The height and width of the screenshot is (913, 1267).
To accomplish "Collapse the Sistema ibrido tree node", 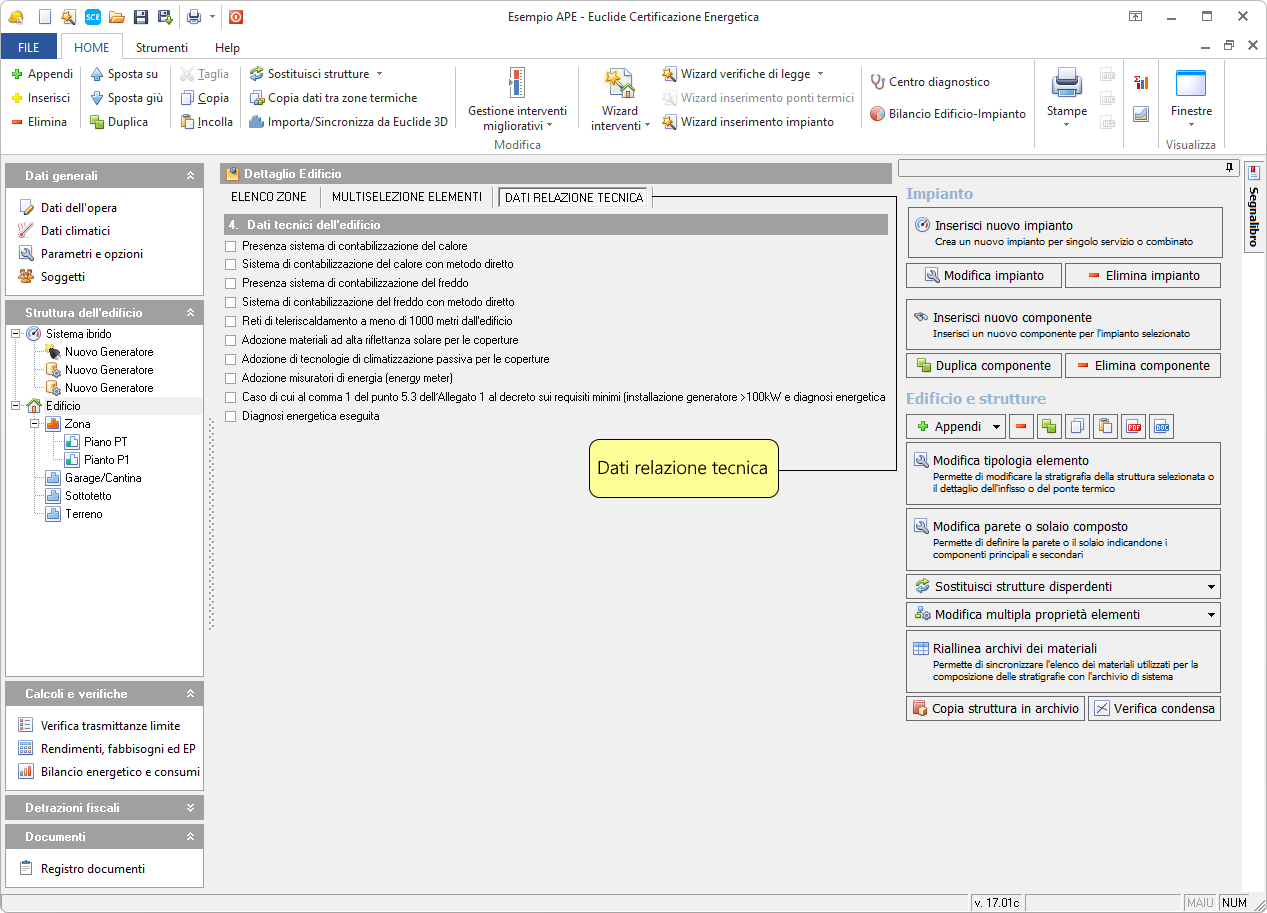I will pyautogui.click(x=16, y=334).
